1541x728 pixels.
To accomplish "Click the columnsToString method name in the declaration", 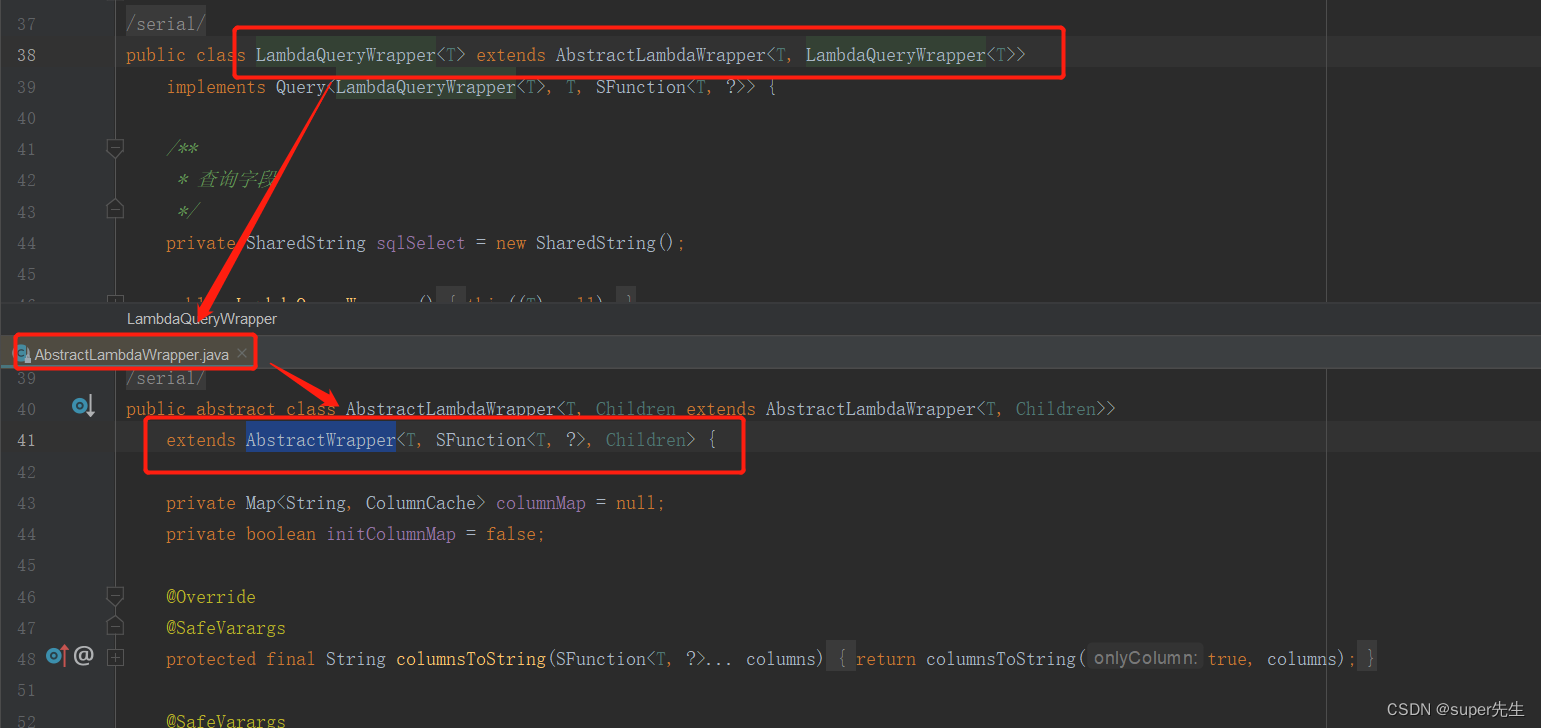I will click(x=471, y=659).
